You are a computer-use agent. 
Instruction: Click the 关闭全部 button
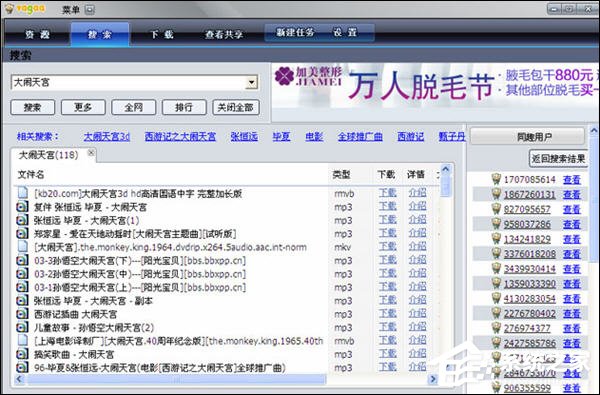[236, 108]
